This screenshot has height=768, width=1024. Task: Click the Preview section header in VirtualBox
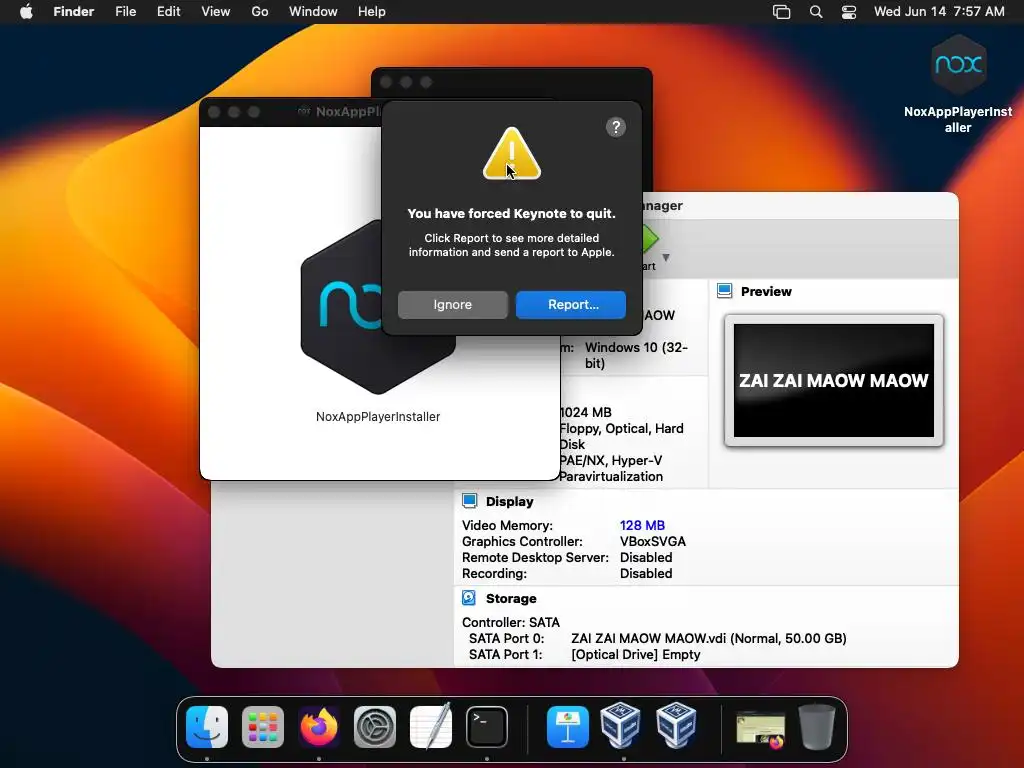click(765, 291)
